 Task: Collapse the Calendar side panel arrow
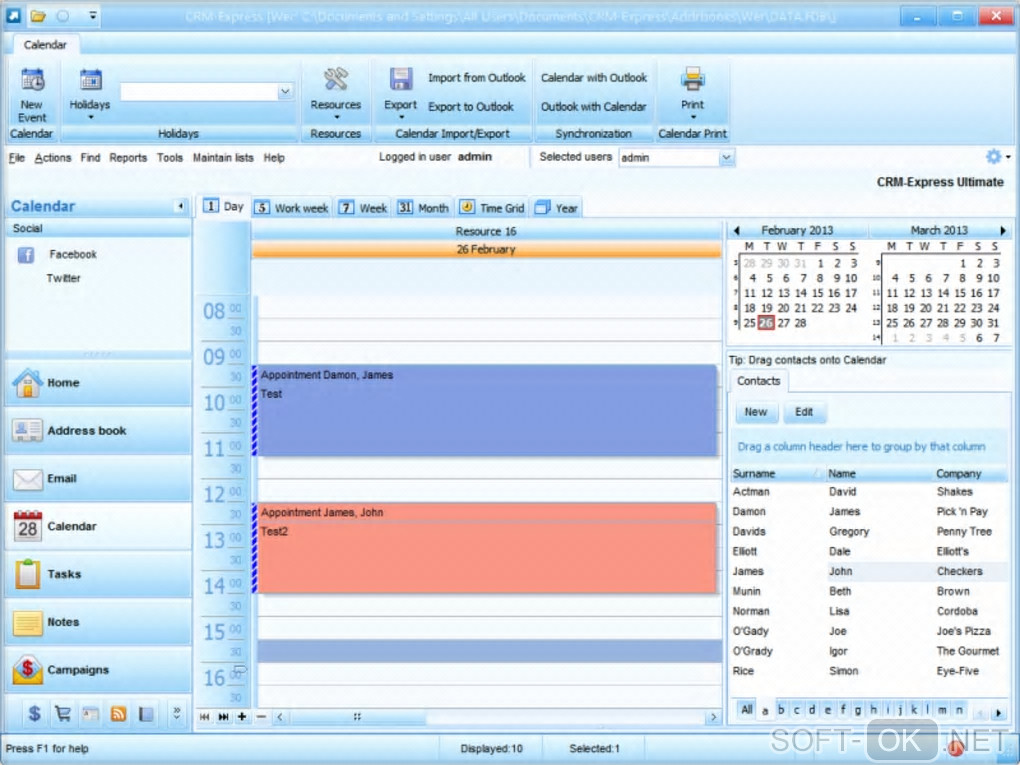pos(180,206)
